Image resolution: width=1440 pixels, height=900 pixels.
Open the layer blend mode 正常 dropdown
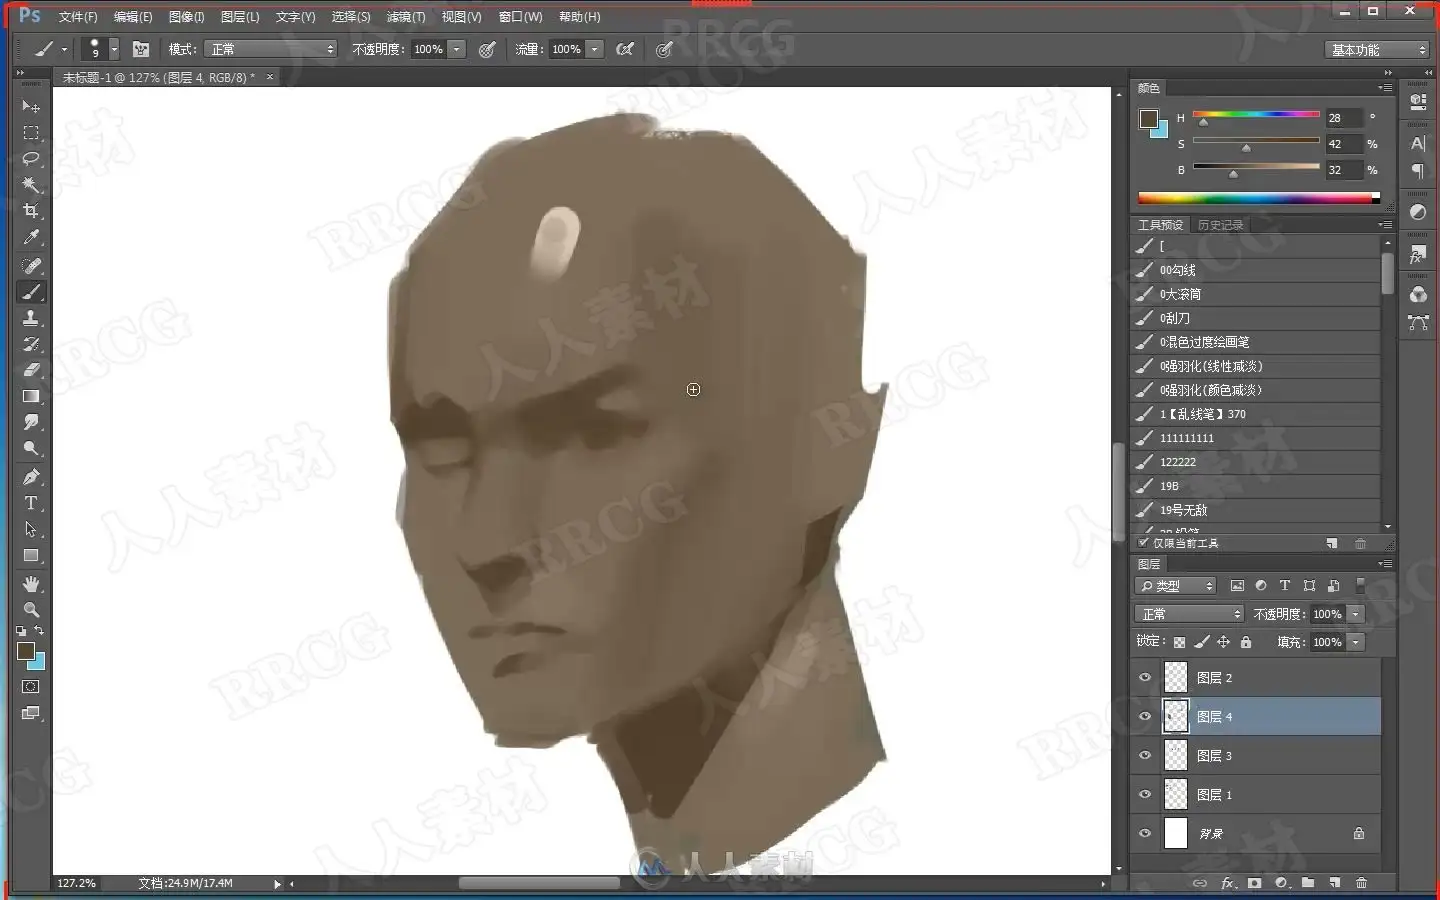click(x=1189, y=614)
